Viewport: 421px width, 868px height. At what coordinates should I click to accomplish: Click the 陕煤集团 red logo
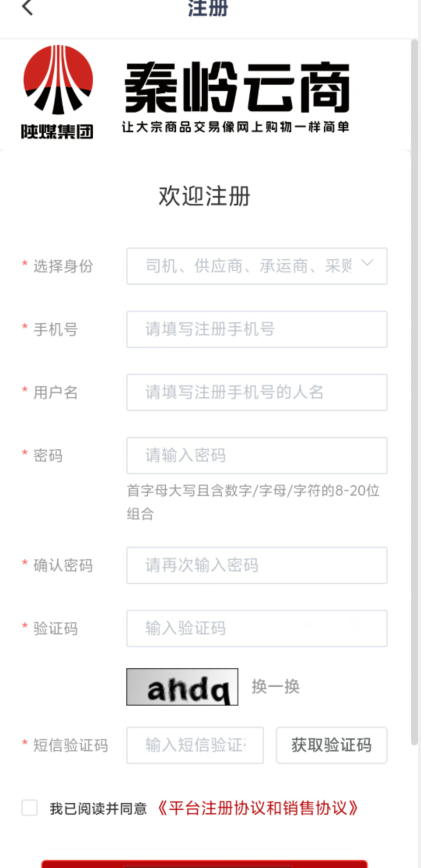click(x=58, y=92)
